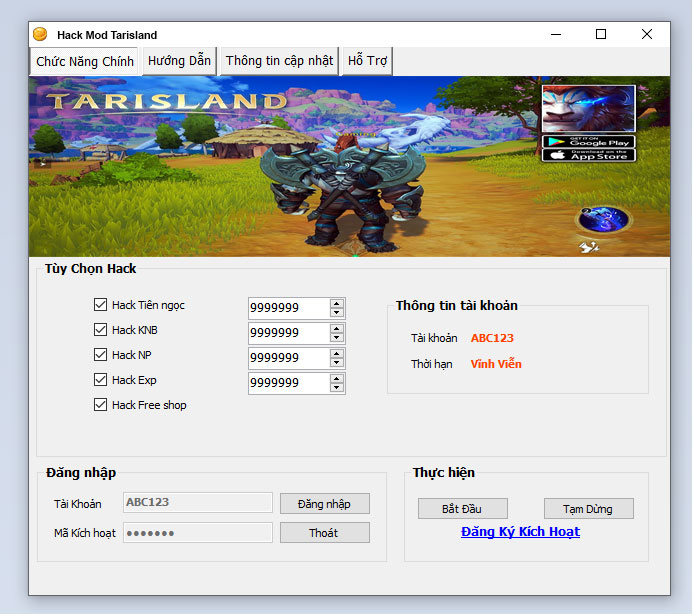The height and width of the screenshot is (616, 693).
Task: Click the blue-faced character thumbnail in banner
Action: click(x=589, y=109)
